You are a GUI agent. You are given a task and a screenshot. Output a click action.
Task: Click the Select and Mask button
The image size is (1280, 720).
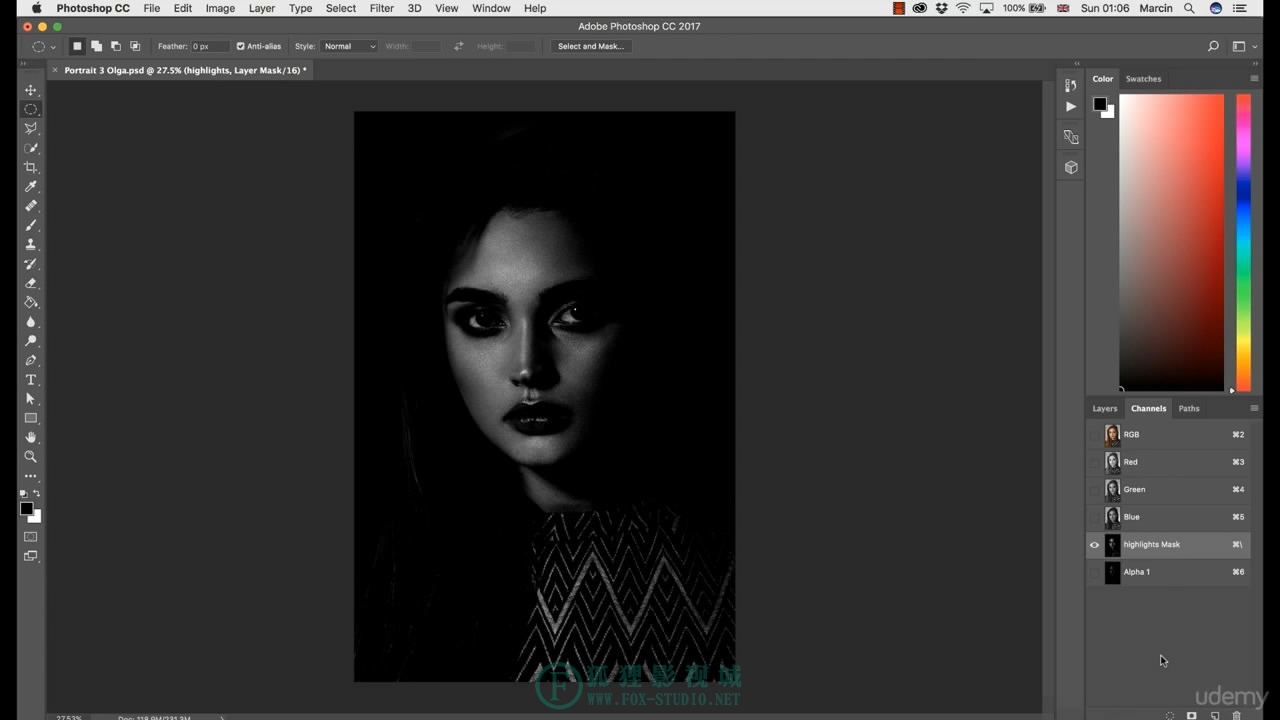click(x=591, y=46)
